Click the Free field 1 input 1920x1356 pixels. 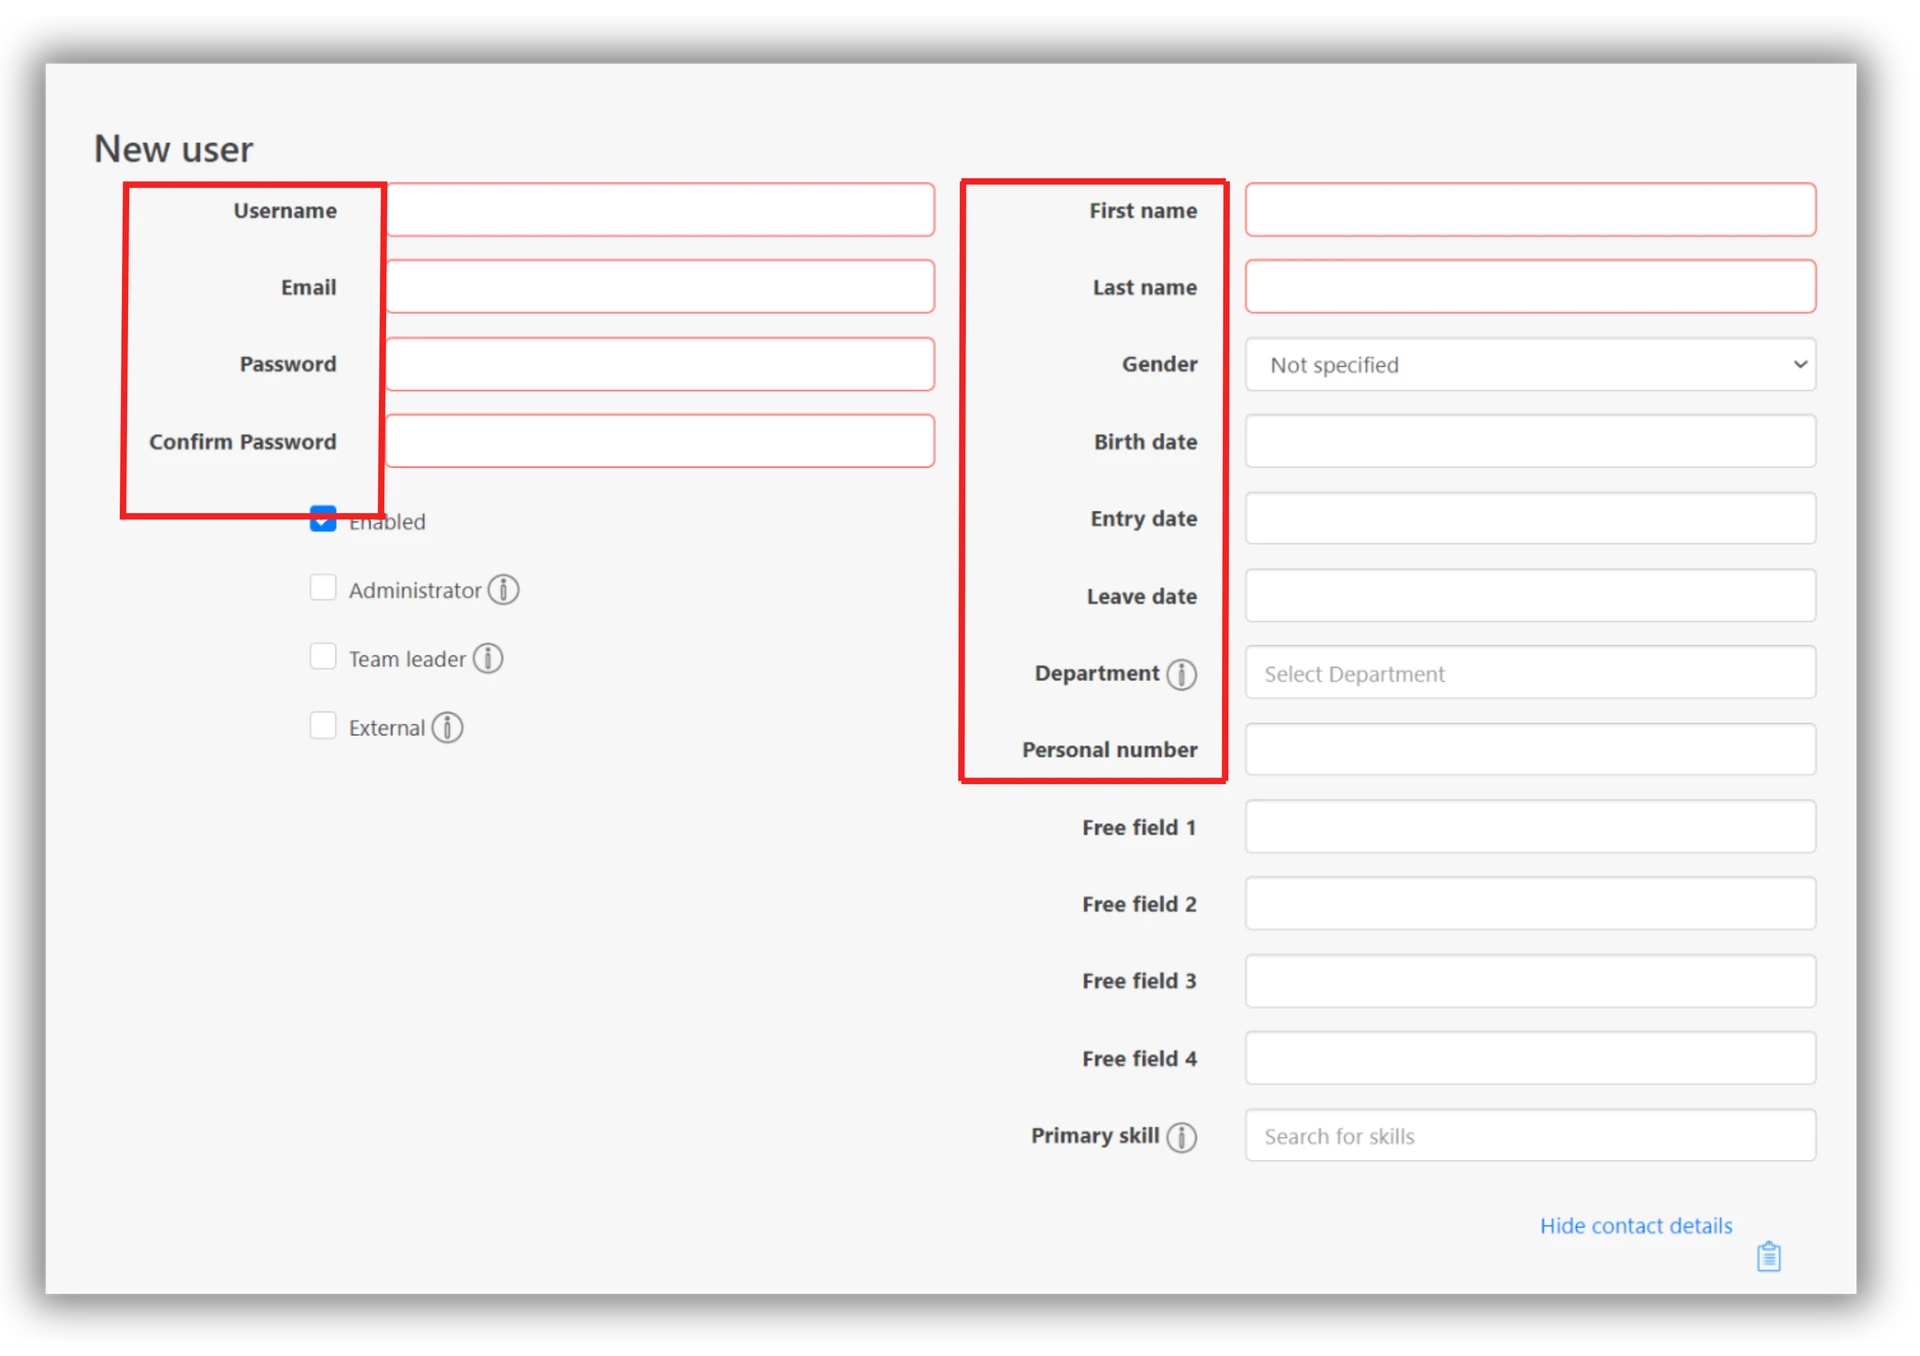click(x=1529, y=827)
